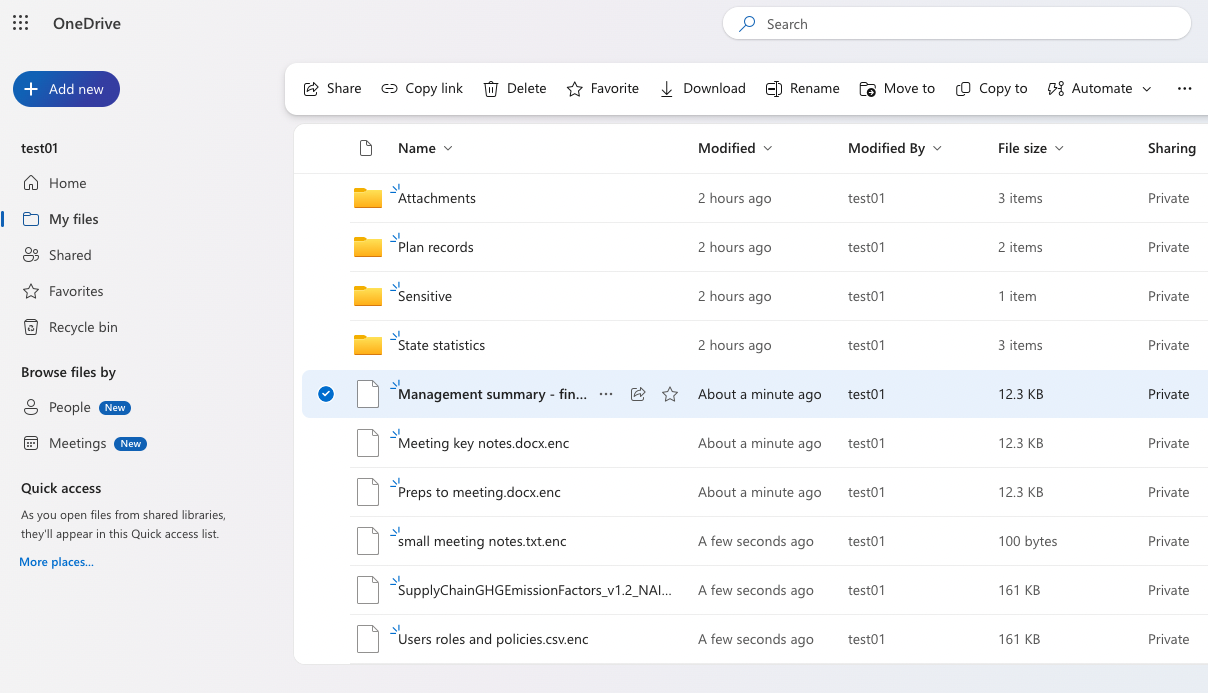Screen dimensions: 1208x693
Task: Open the Copy to tool
Action: pyautogui.click(x=991, y=88)
